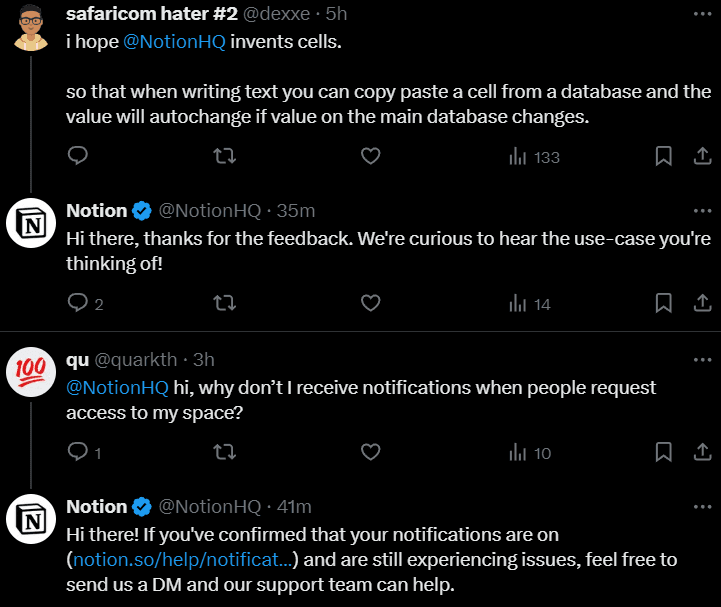The height and width of the screenshot is (607, 721).
Task: Open safaricom hater's profile avatar
Action: pos(31,30)
